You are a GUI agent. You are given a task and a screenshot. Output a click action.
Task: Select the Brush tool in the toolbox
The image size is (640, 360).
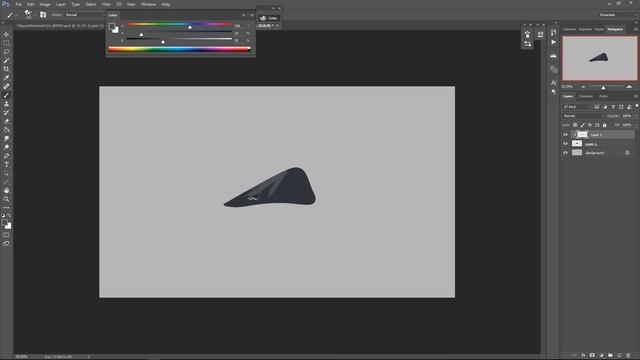(x=6, y=95)
